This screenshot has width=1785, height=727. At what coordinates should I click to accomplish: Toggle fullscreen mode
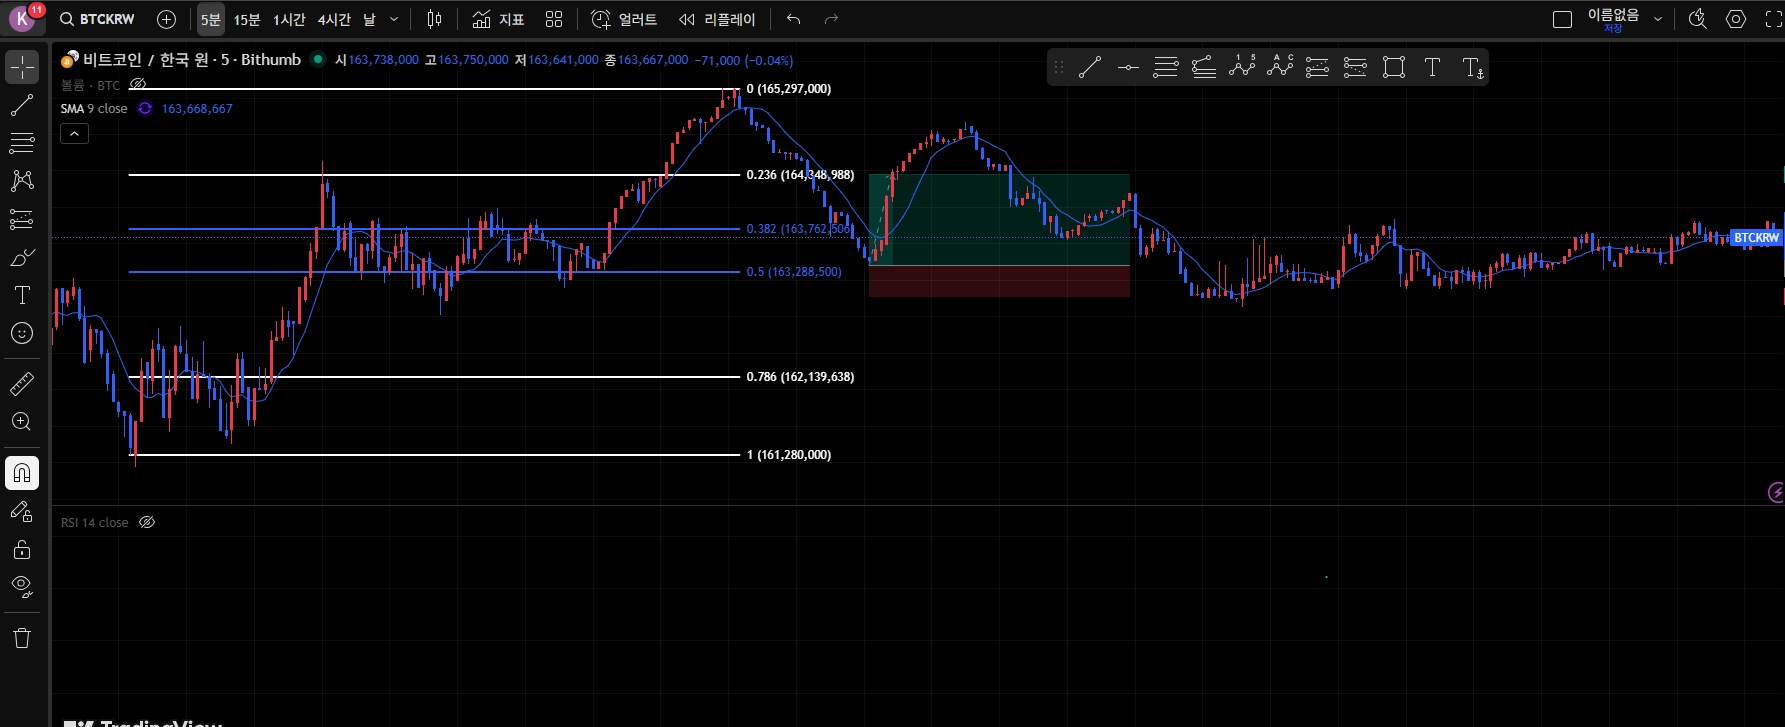pyautogui.click(x=1773, y=19)
